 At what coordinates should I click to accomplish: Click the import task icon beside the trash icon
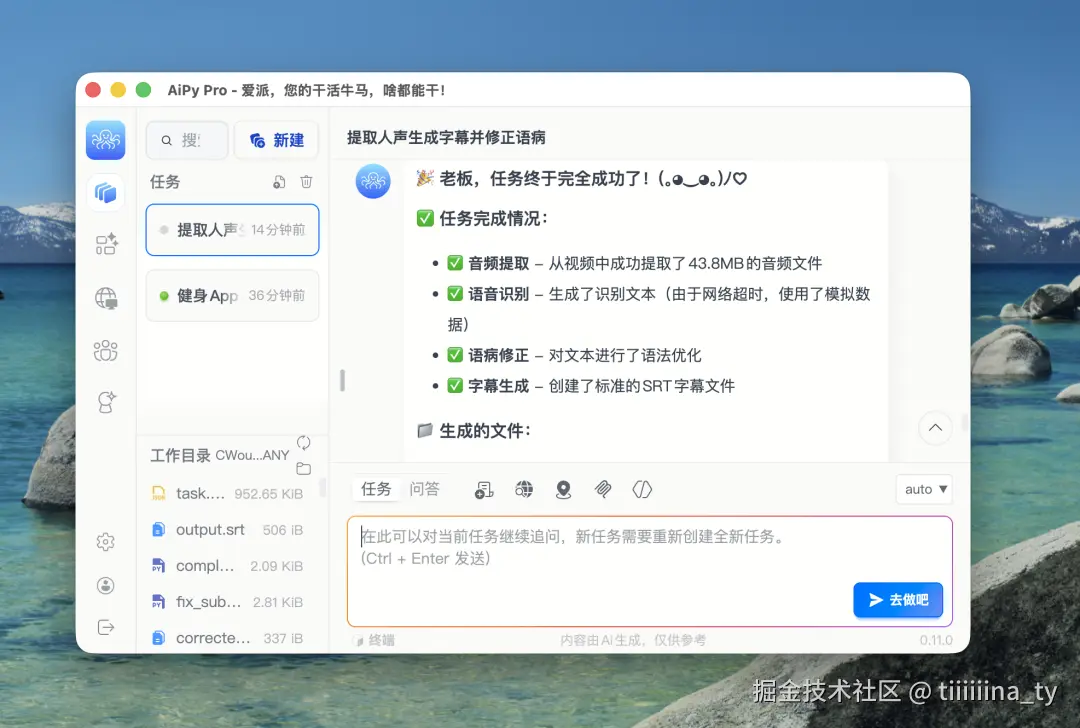281,181
